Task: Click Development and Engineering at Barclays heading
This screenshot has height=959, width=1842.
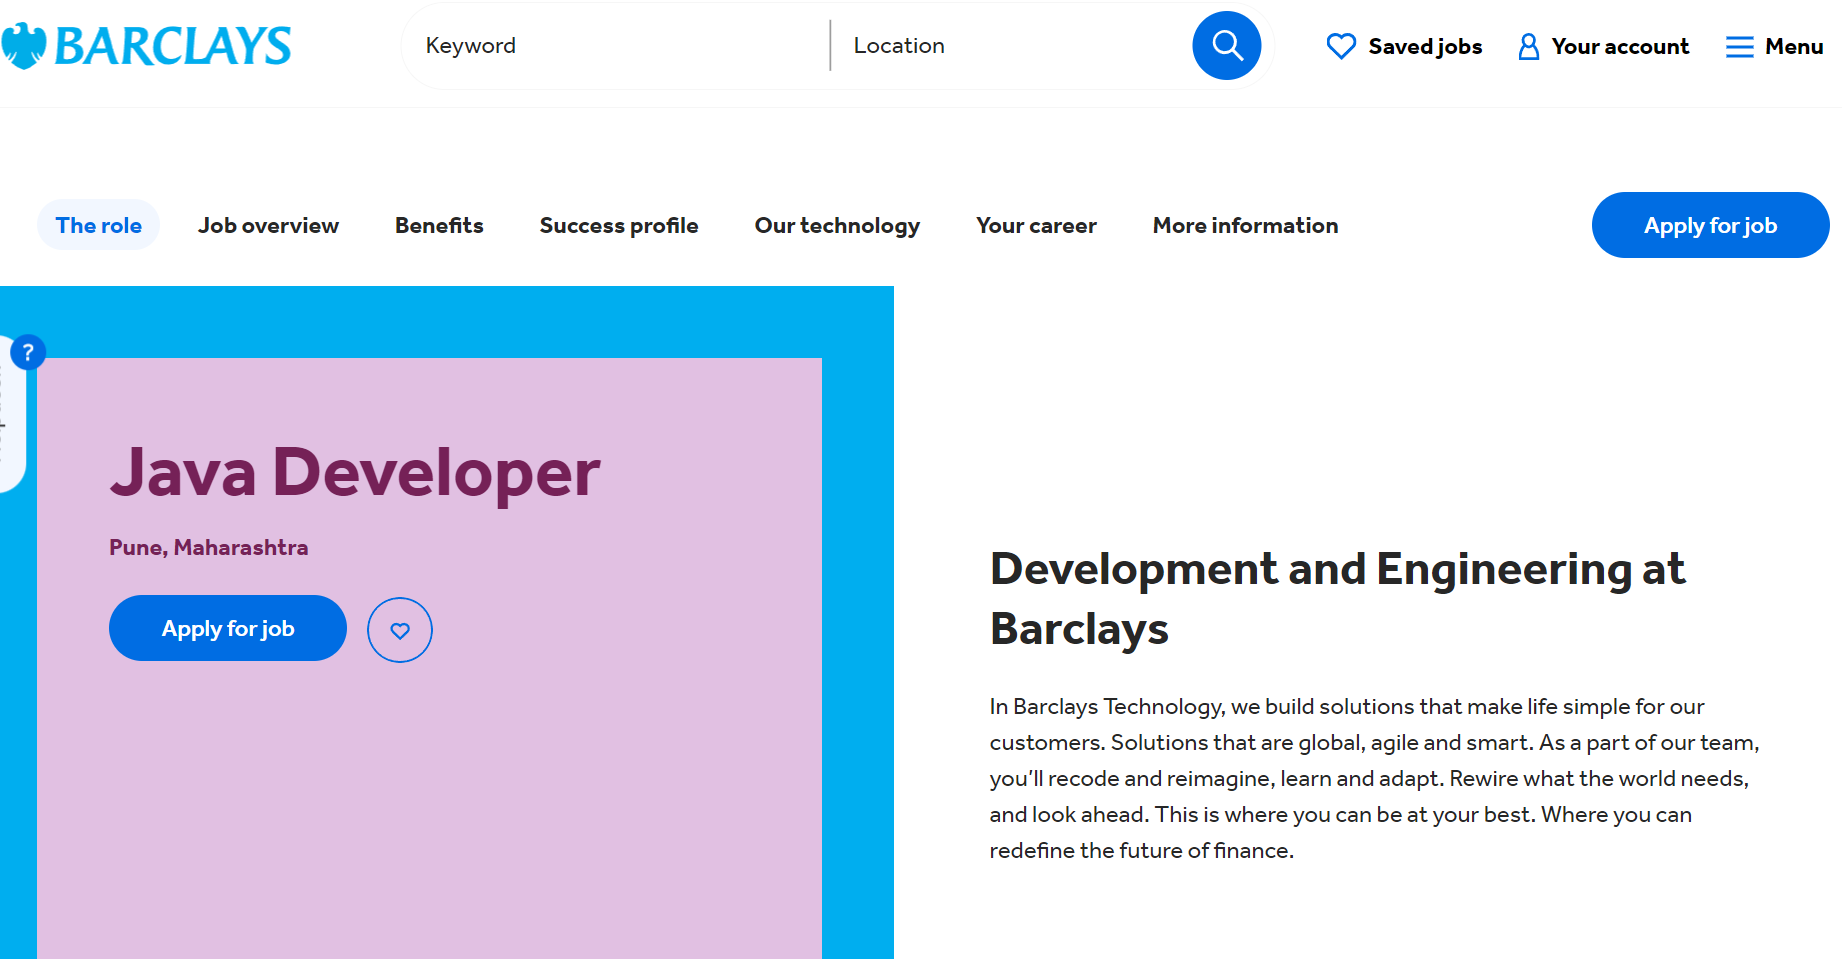Action: (1337, 599)
